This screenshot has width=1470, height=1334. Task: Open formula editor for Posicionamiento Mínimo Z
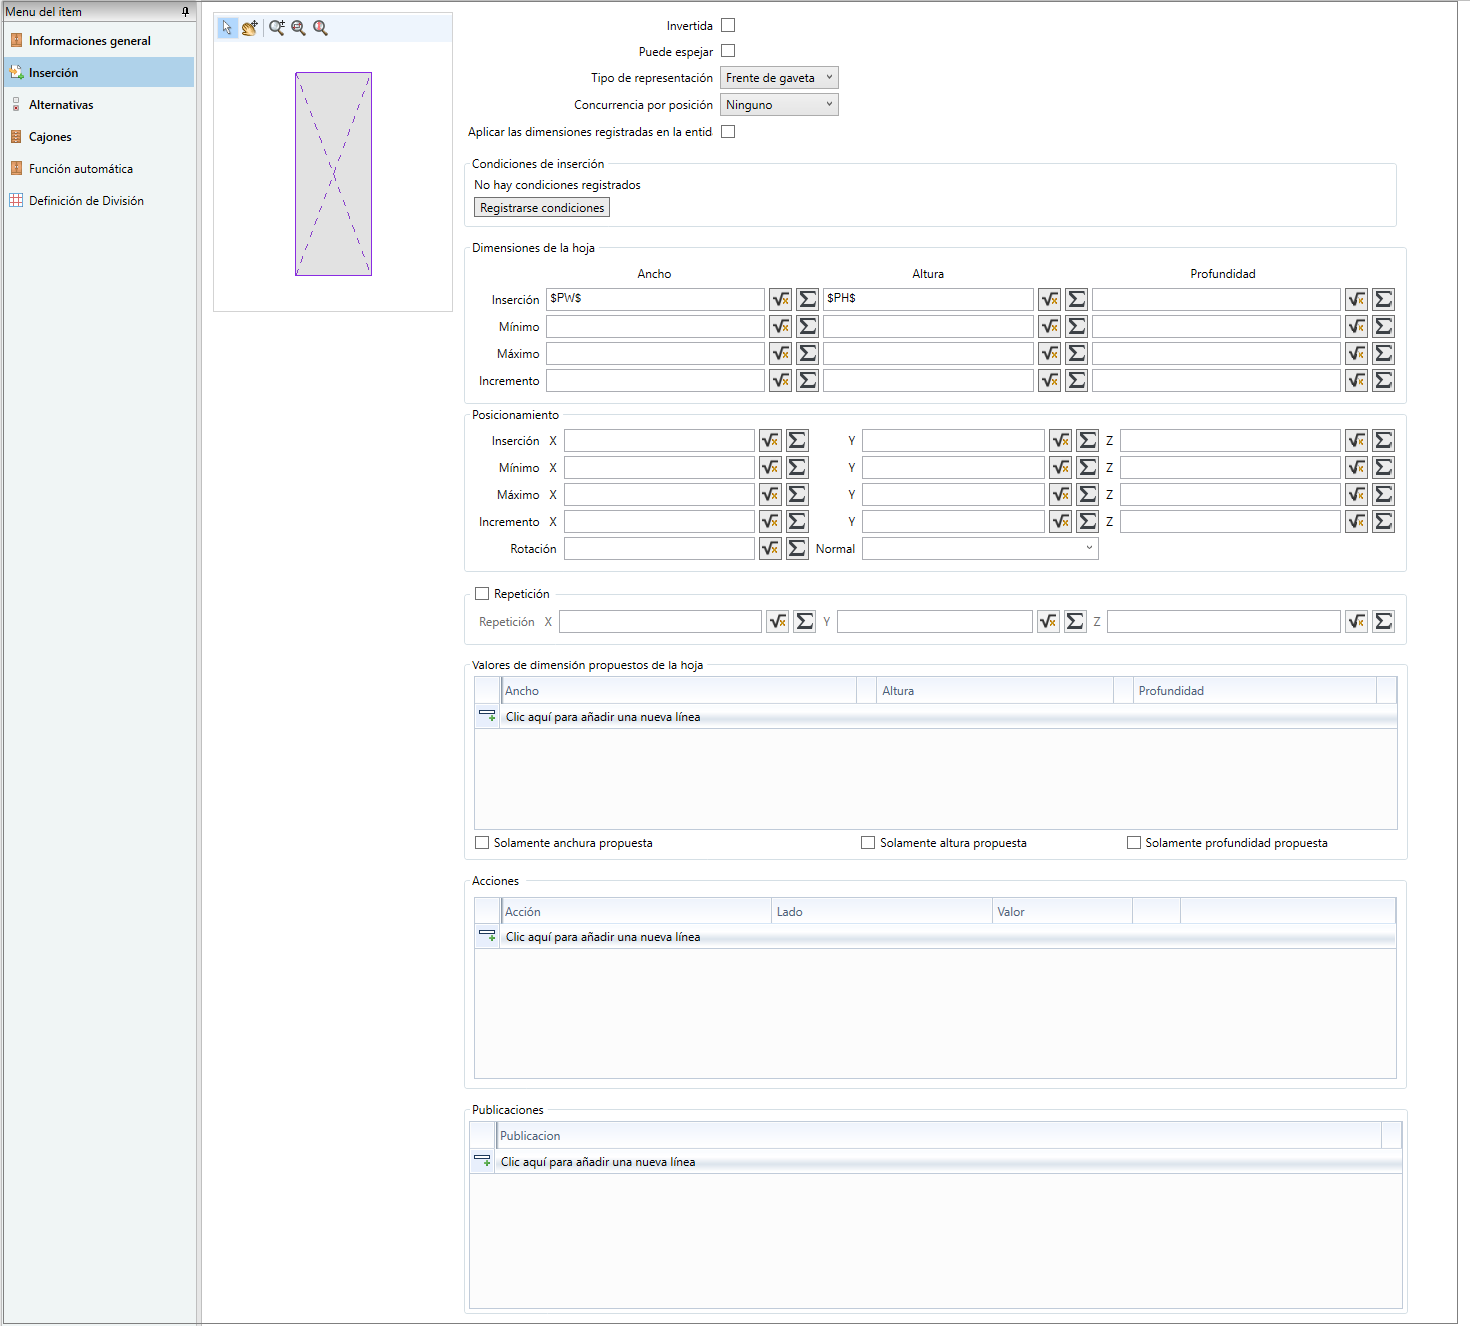coord(1356,467)
